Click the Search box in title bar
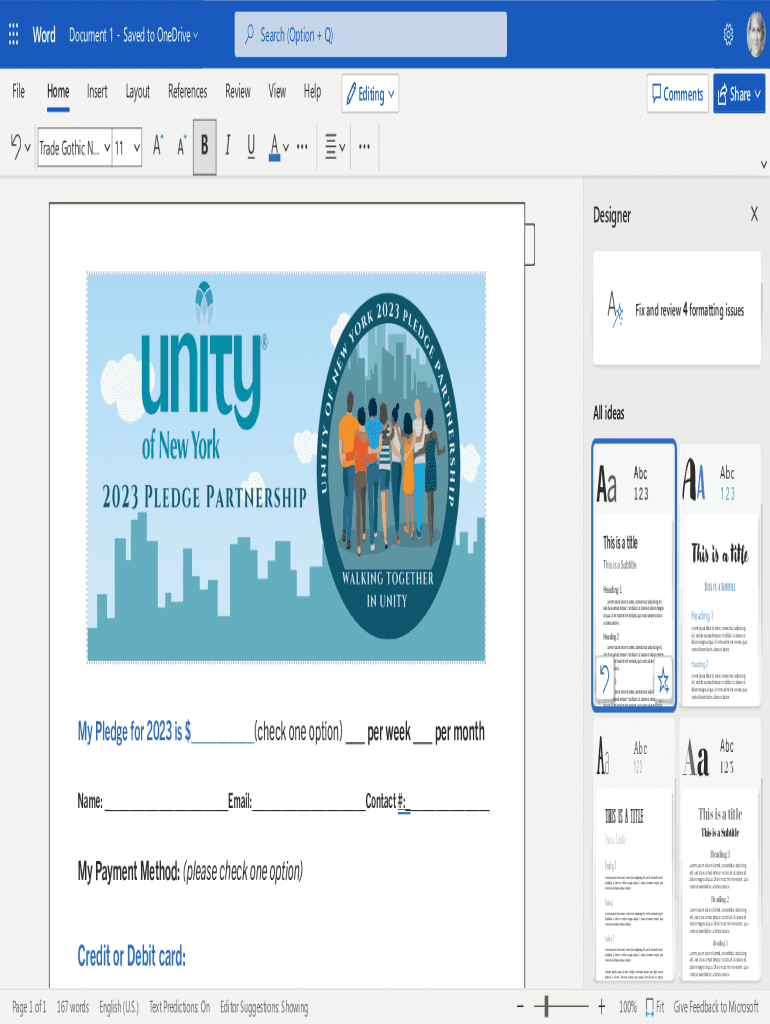This screenshot has width=770, height=1024. (x=370, y=35)
